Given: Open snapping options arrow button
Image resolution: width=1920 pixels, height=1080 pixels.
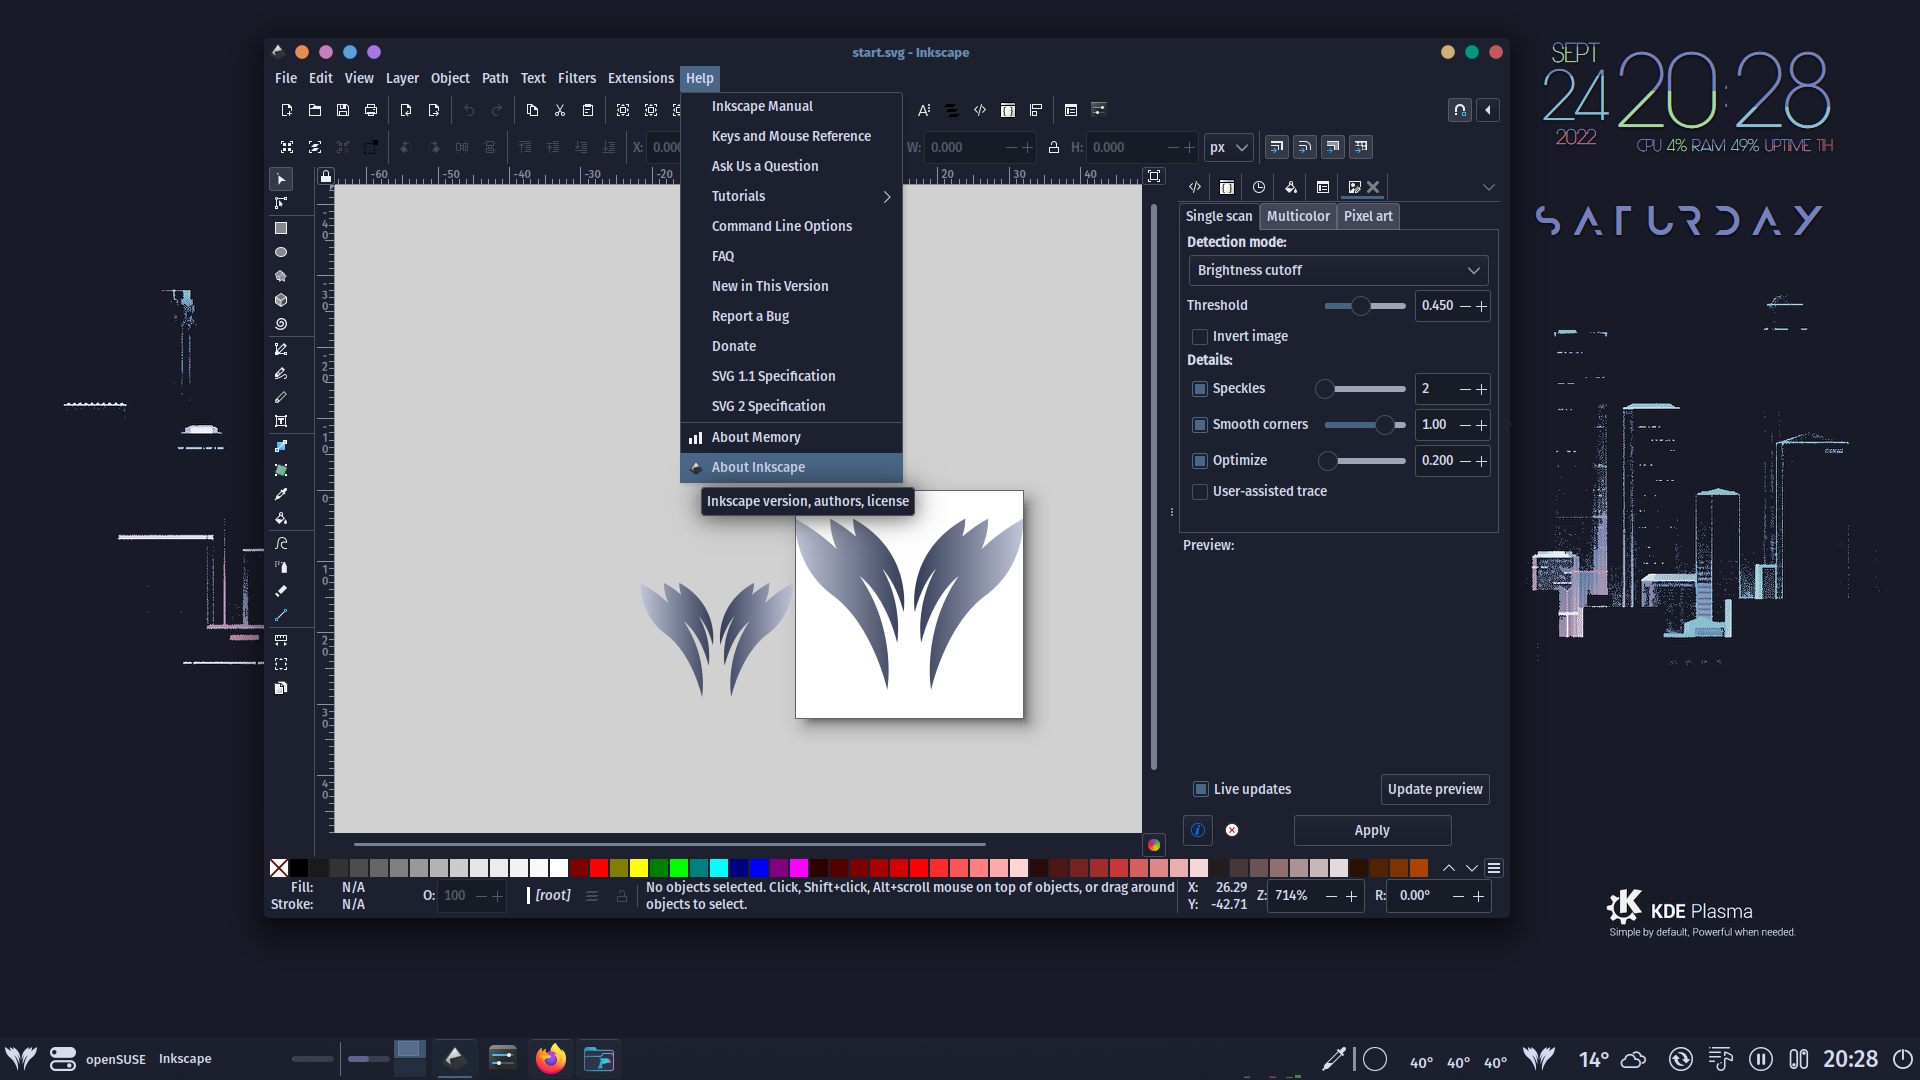Looking at the screenshot, I should 1488,110.
